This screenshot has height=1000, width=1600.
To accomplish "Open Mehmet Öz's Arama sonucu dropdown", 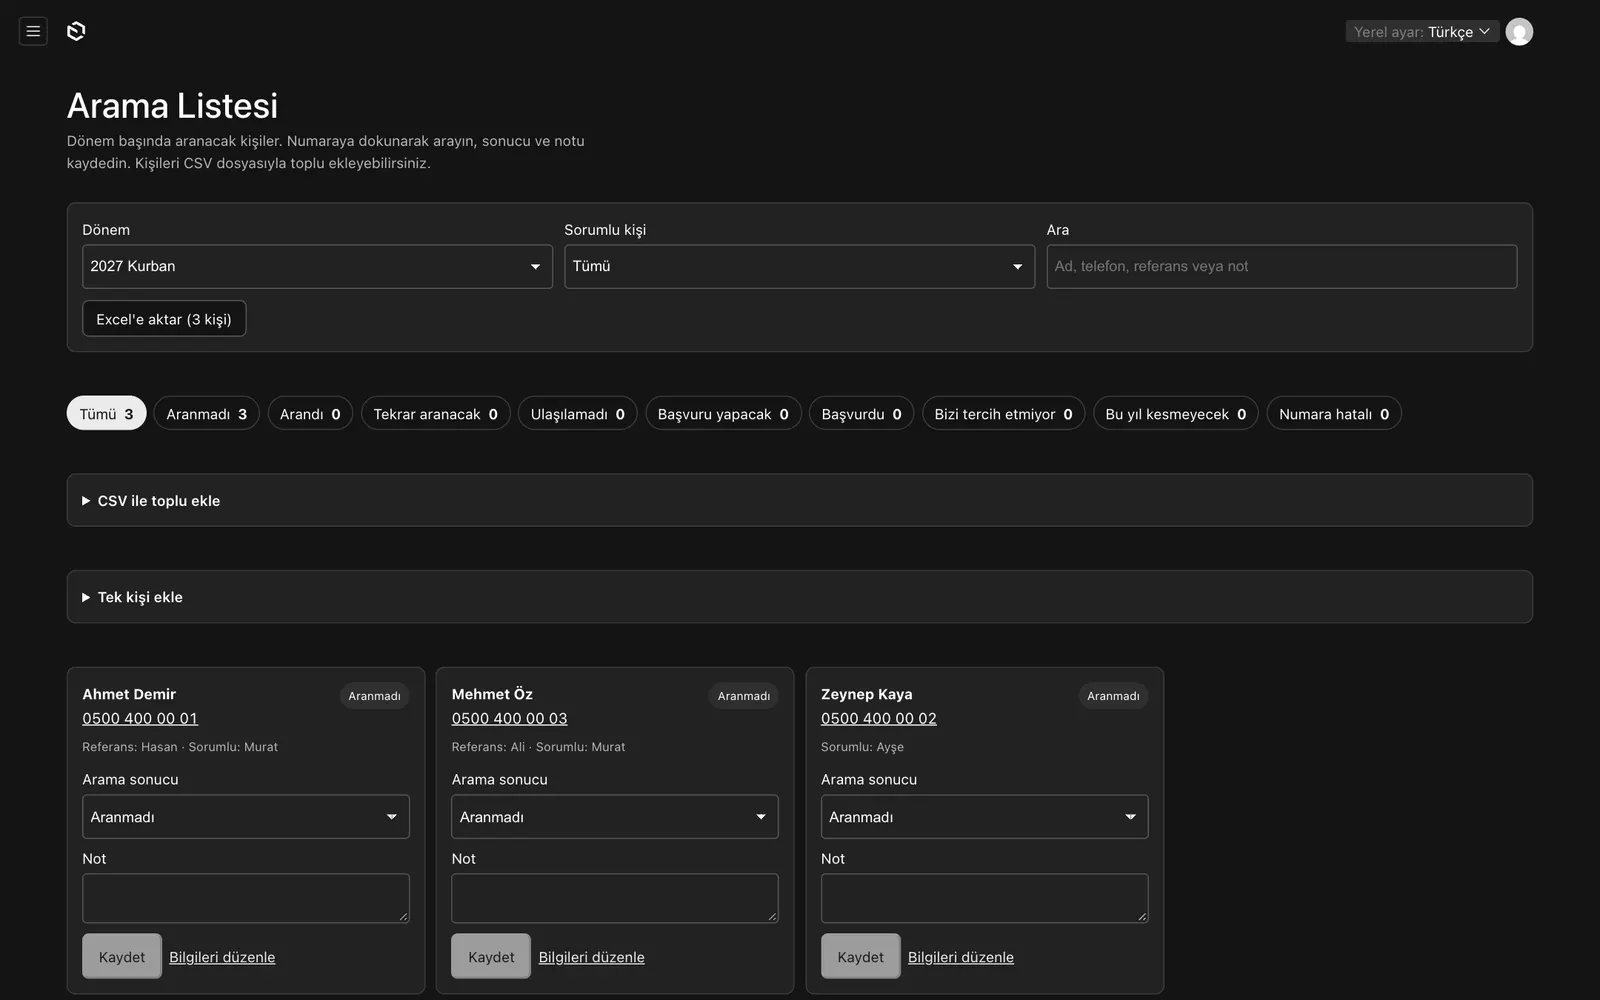I will [x=615, y=817].
